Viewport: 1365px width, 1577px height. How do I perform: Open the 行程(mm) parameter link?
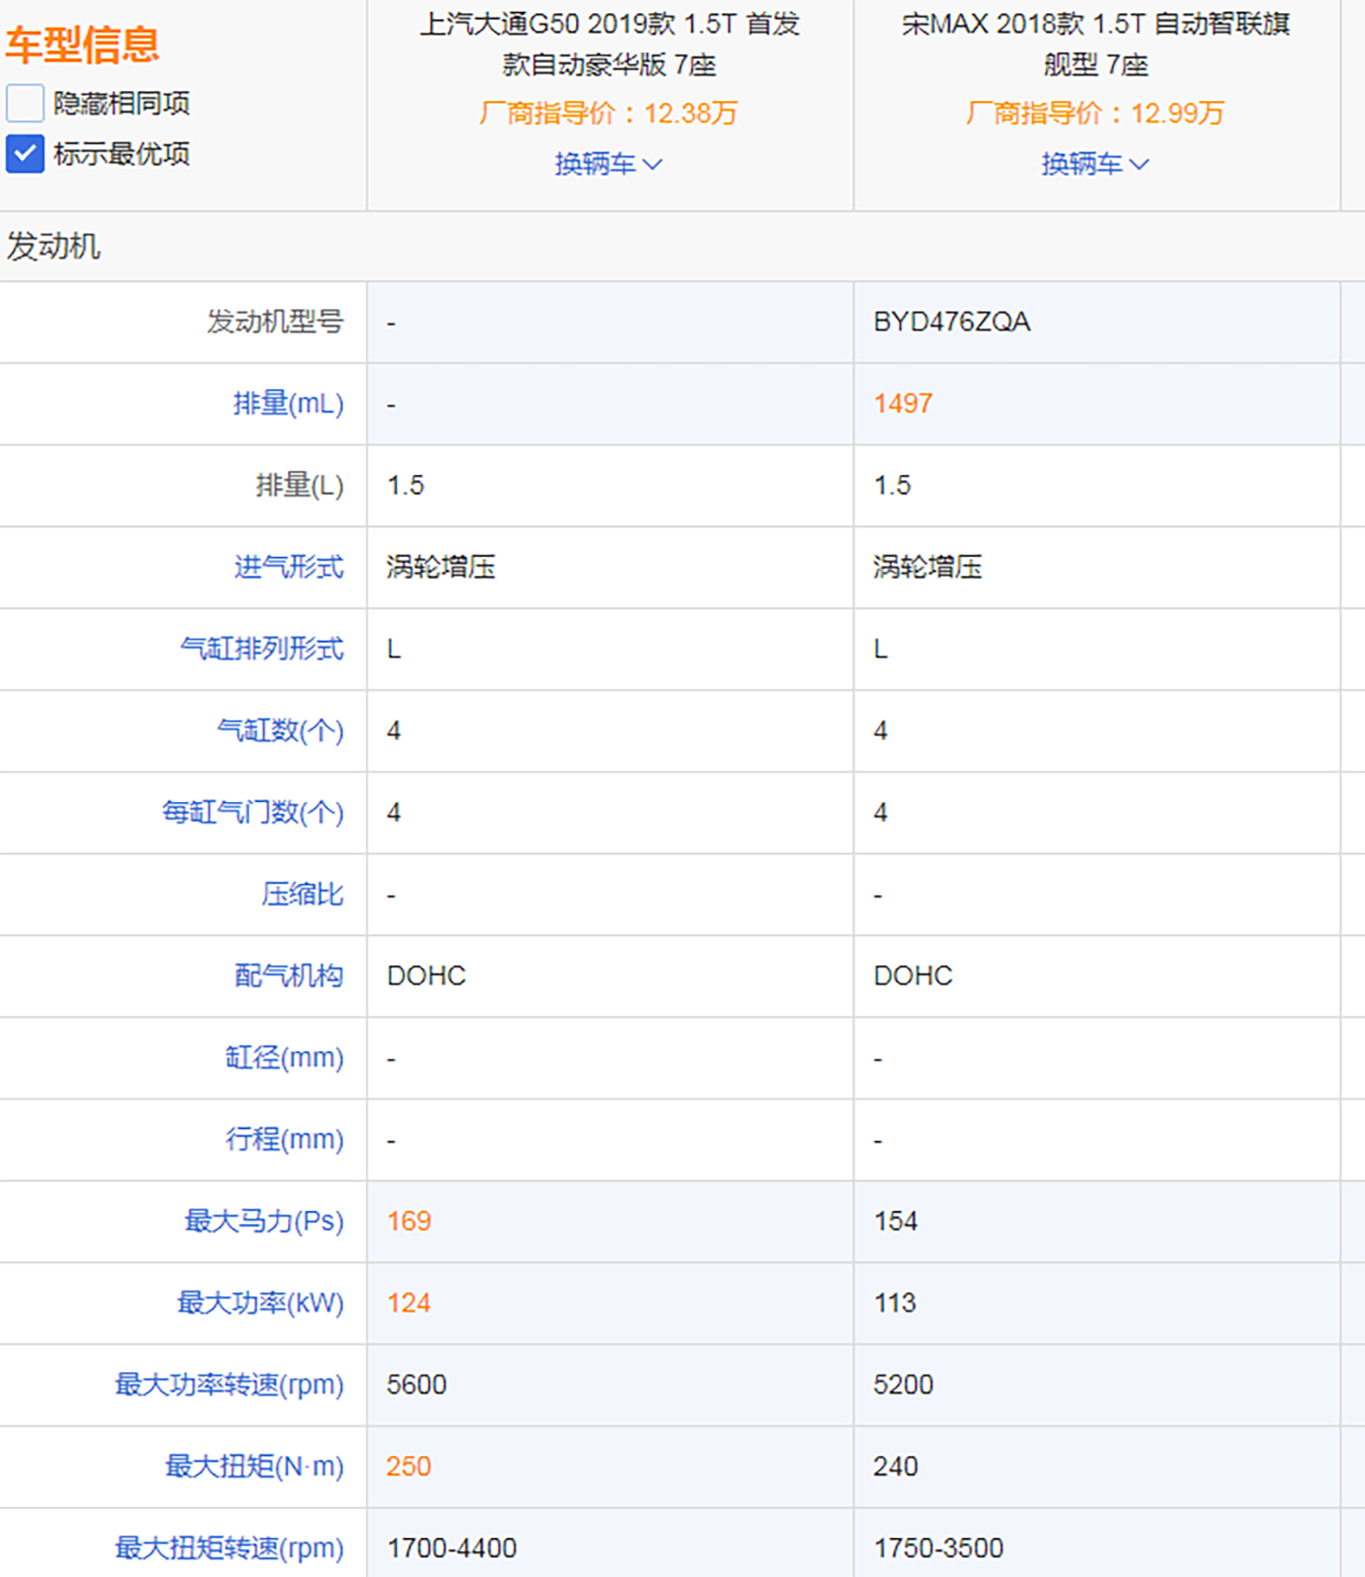(284, 1140)
